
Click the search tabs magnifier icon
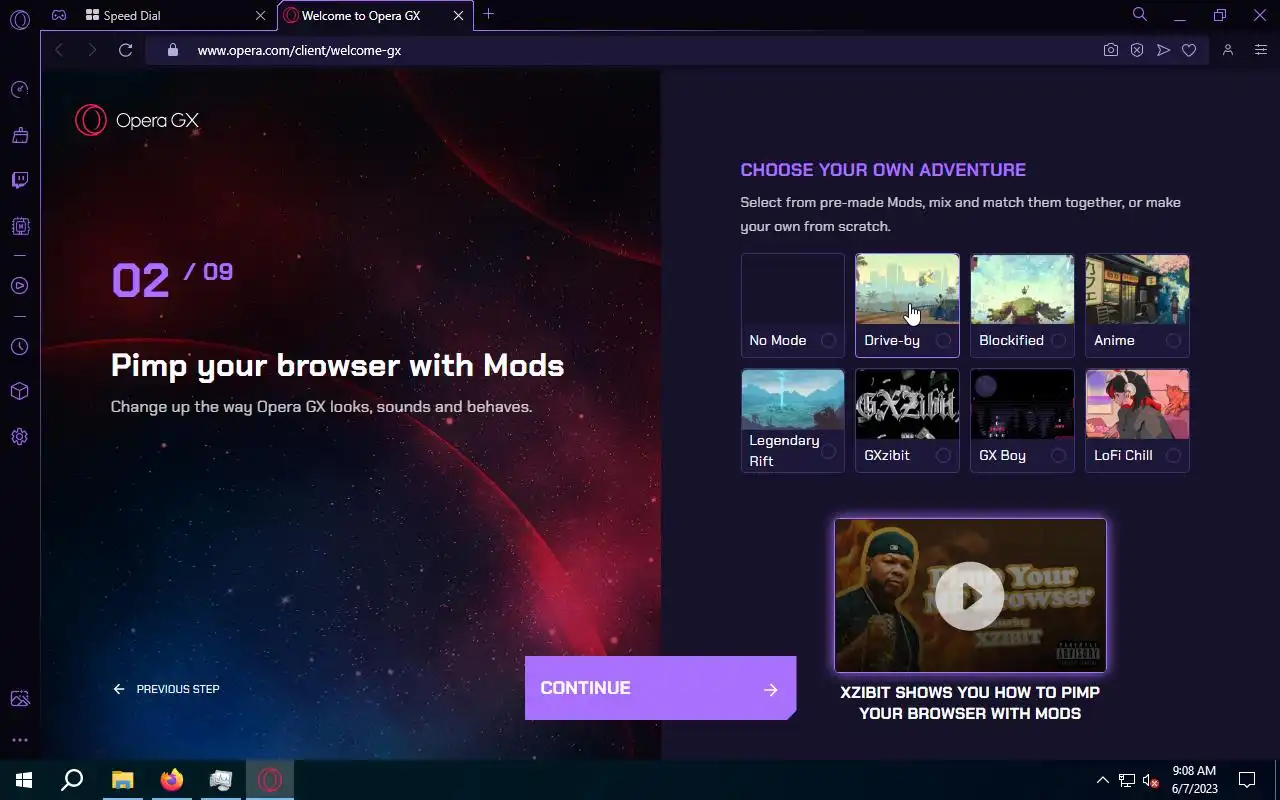[x=1139, y=15]
